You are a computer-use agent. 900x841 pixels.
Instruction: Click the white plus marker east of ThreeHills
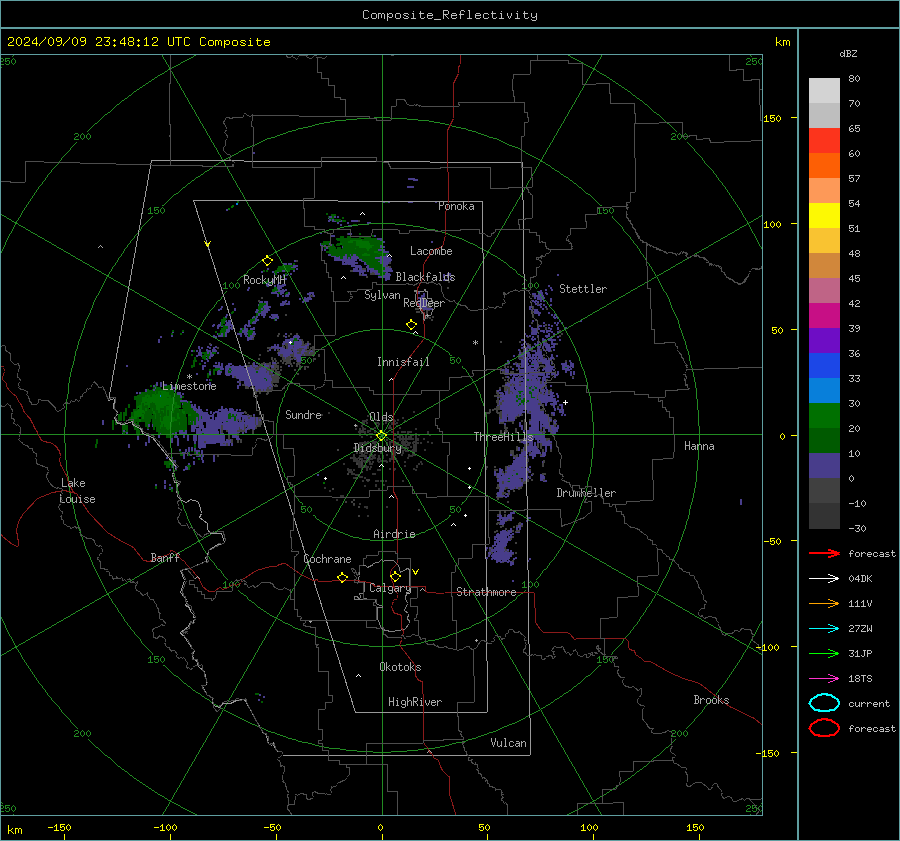(565, 402)
